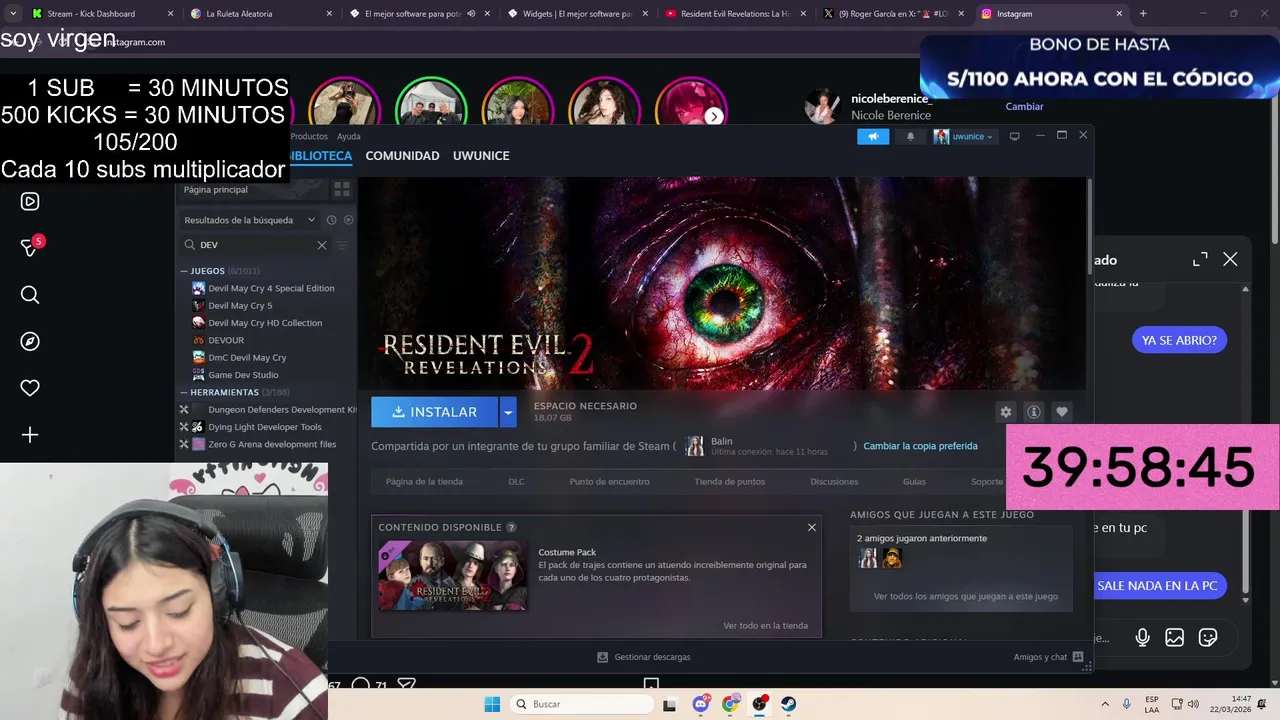
Task: Open Steam from Windows taskbar
Action: pyautogui.click(x=789, y=704)
